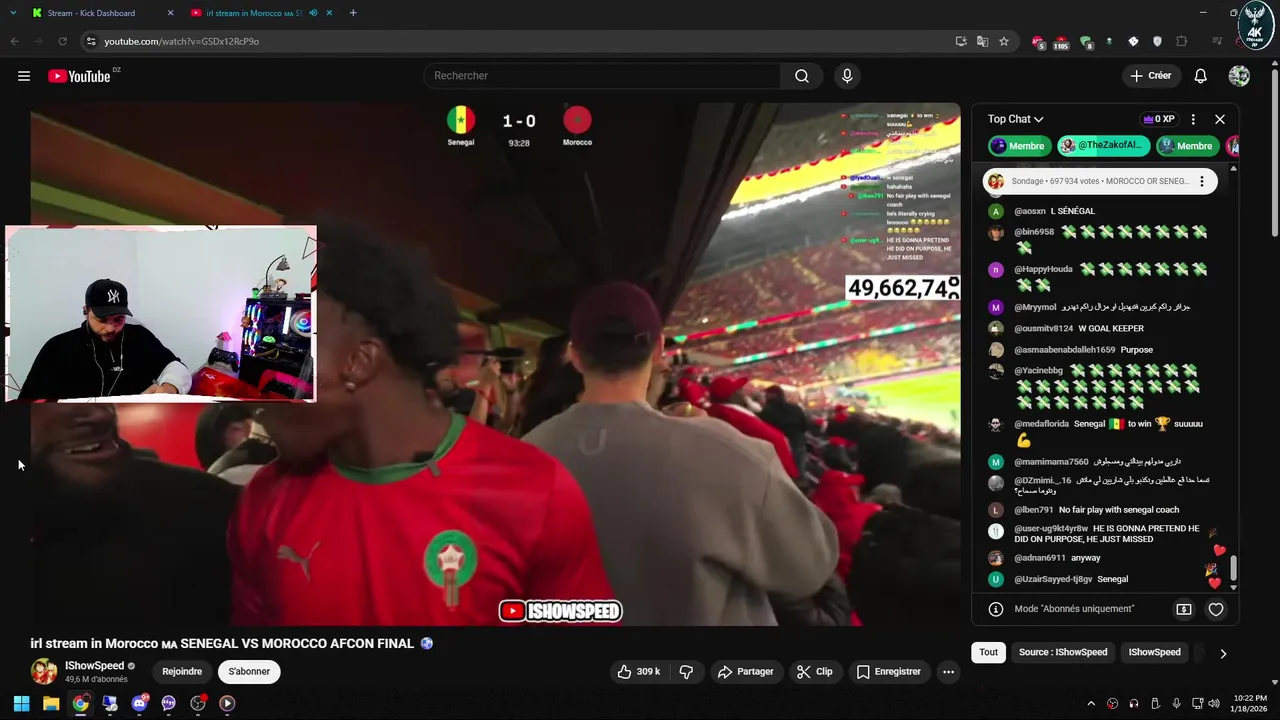This screenshot has height=720, width=1280.
Task: Select the Tout filter chip
Action: tap(988, 652)
